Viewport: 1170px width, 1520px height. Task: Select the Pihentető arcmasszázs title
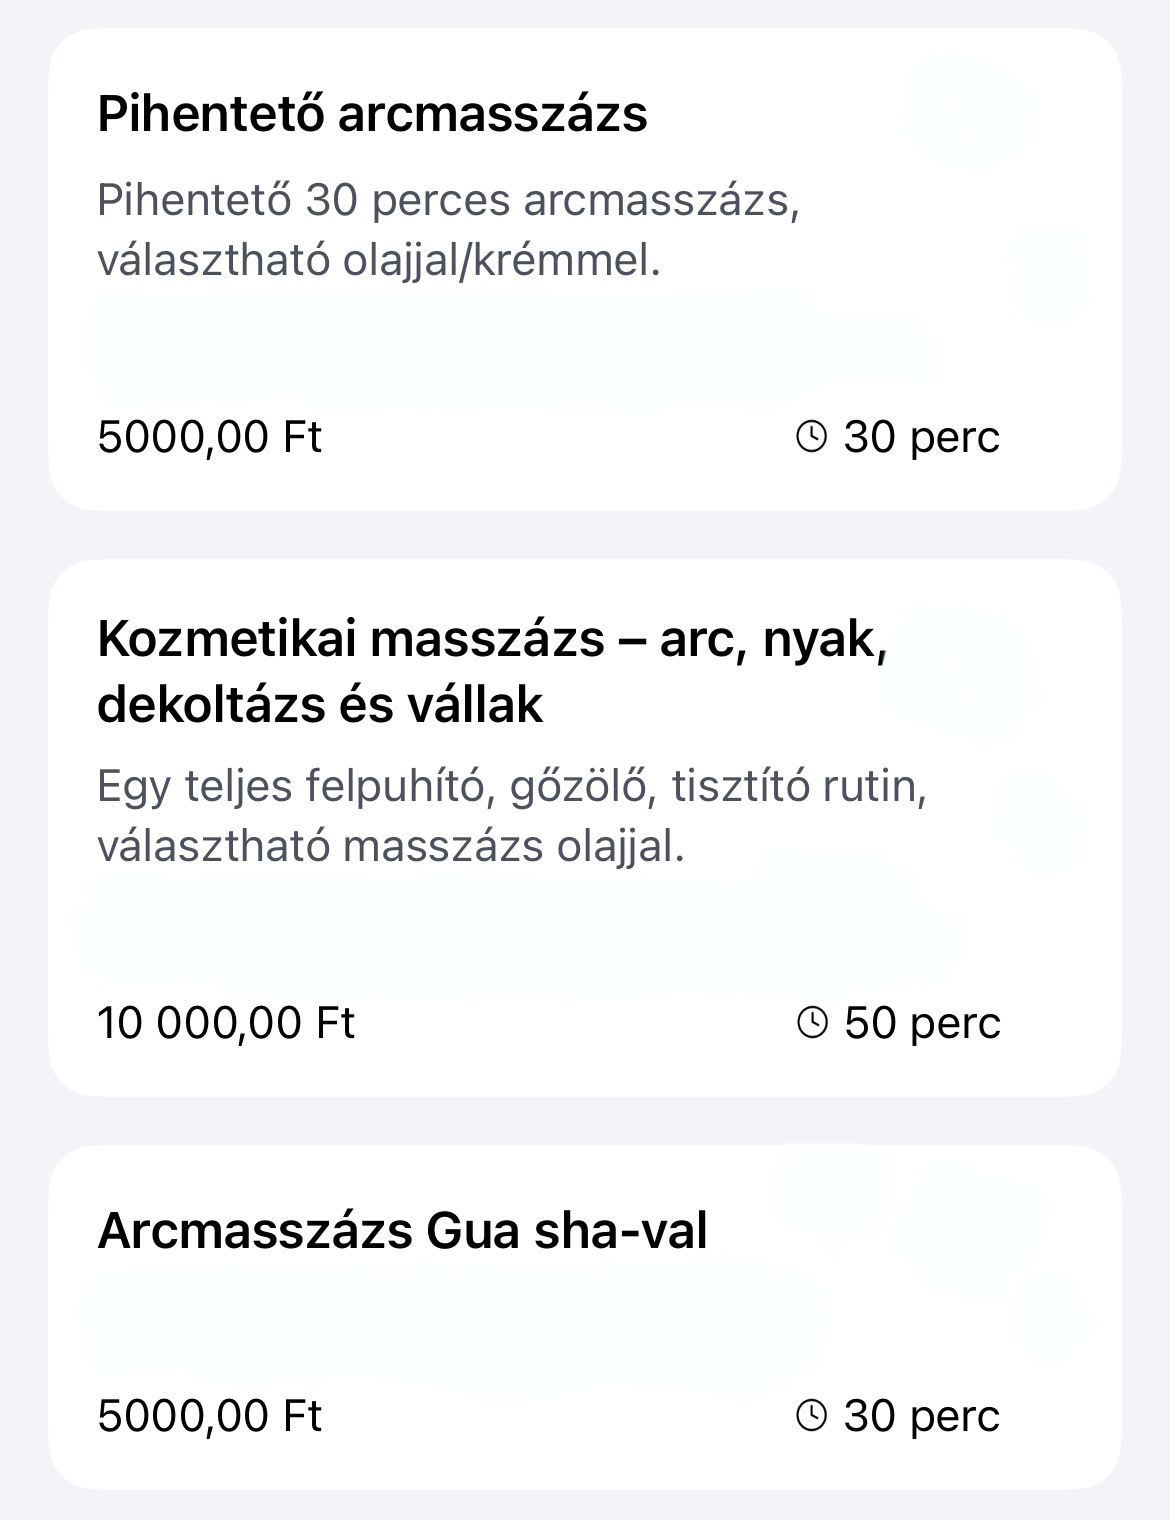[x=372, y=114]
